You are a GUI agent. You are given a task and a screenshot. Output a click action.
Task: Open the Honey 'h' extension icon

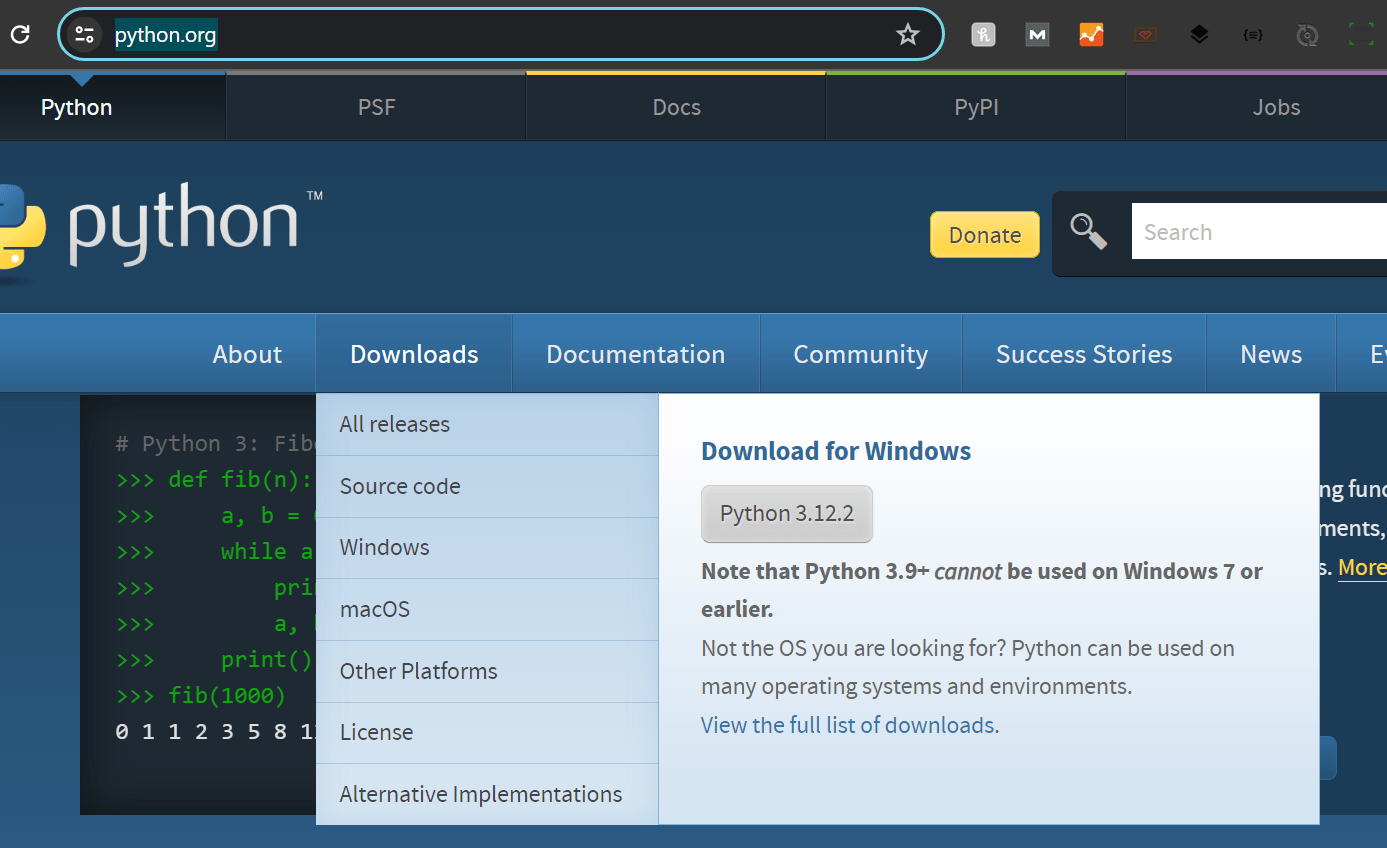coord(983,35)
